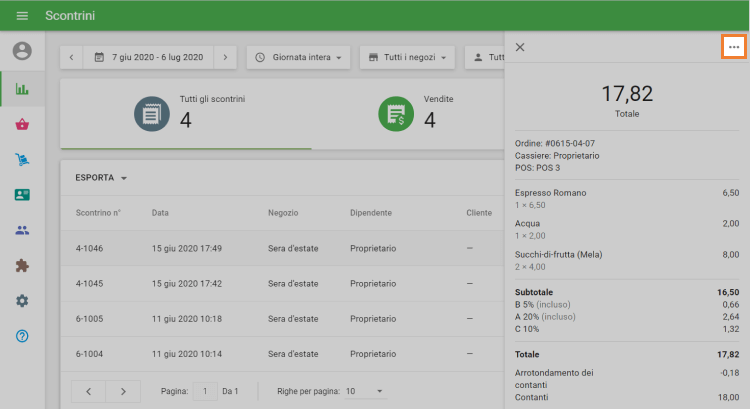Open the user account profile icon
Image resolution: width=750 pixels, height=409 pixels.
pyautogui.click(x=22, y=51)
